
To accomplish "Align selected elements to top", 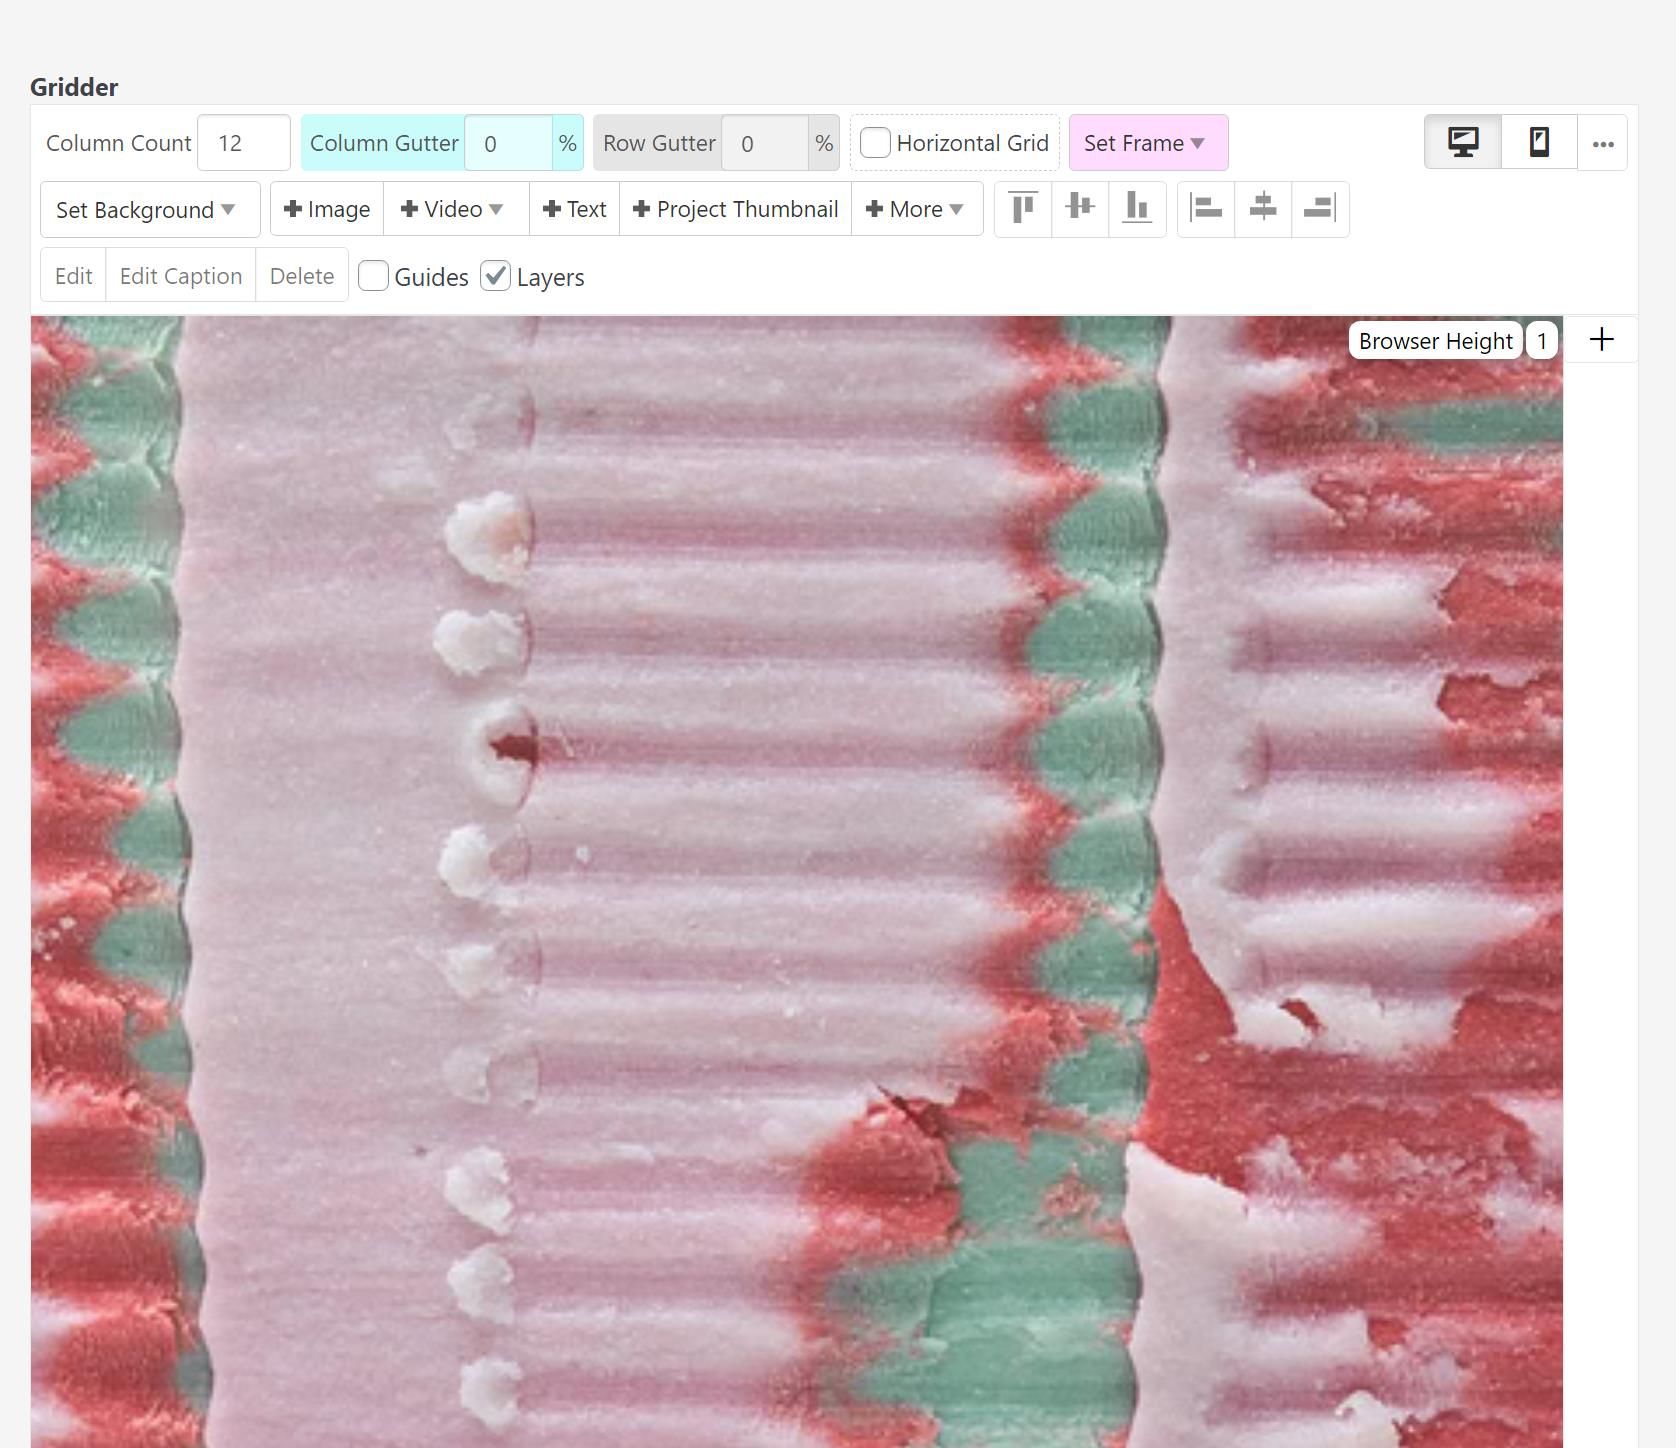I will pos(1023,209).
